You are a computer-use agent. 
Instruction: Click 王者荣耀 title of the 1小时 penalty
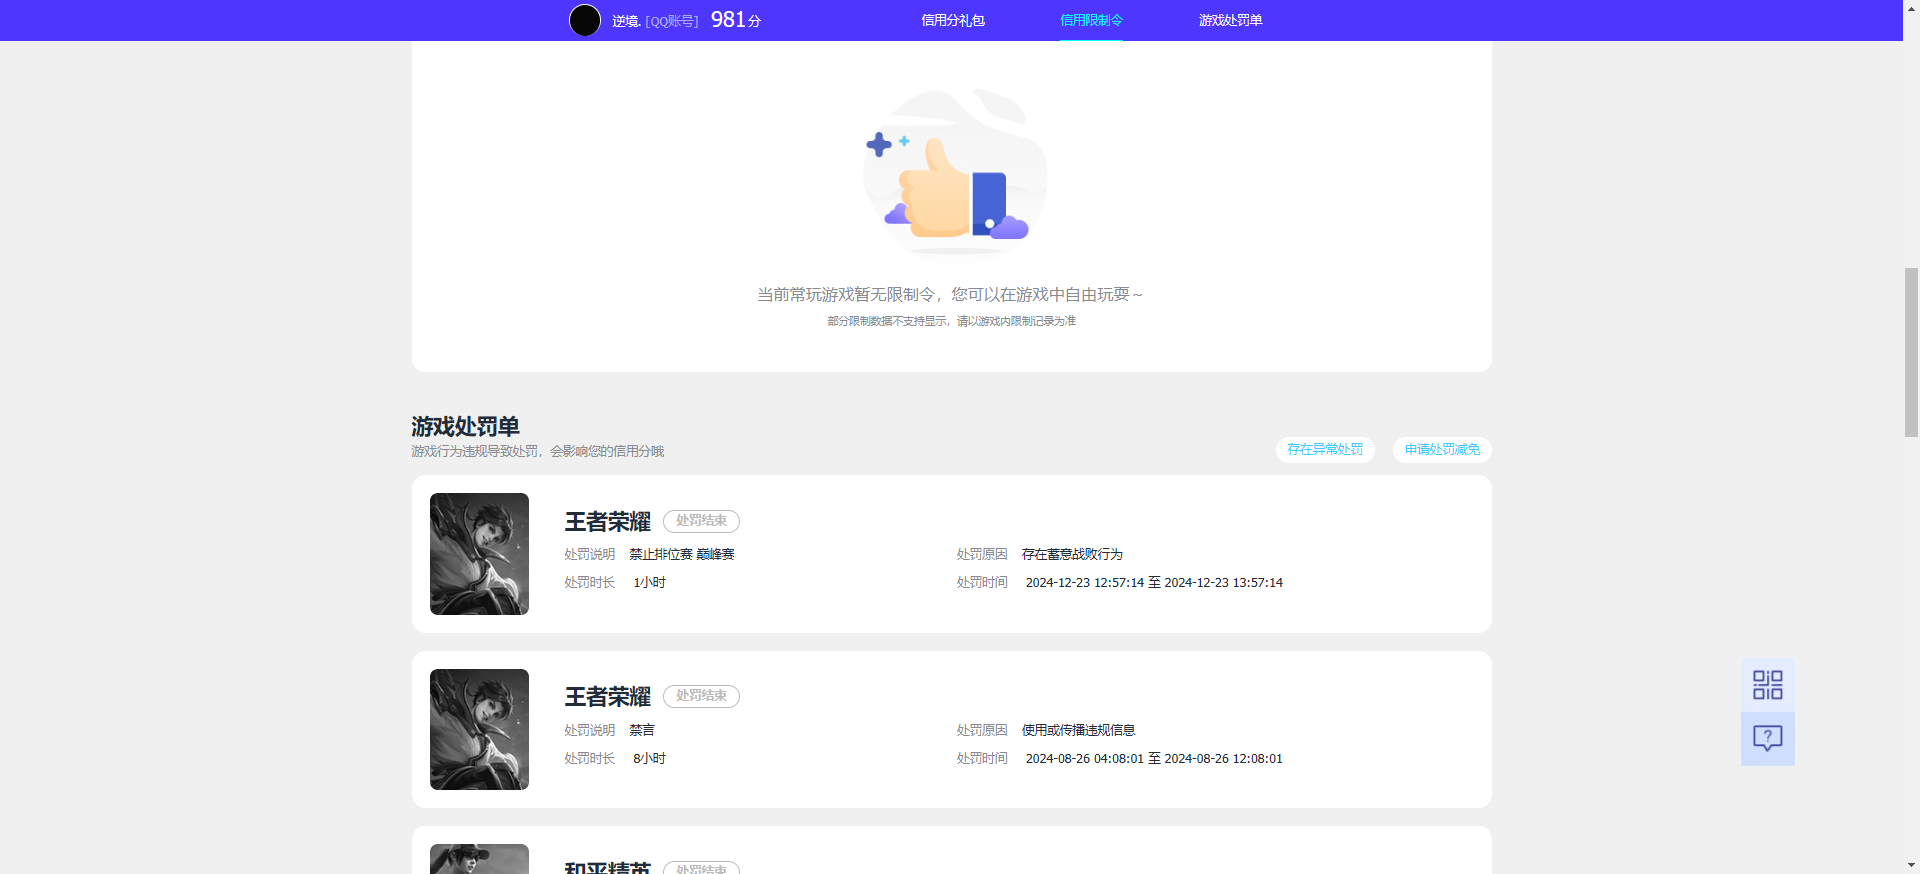coord(607,522)
